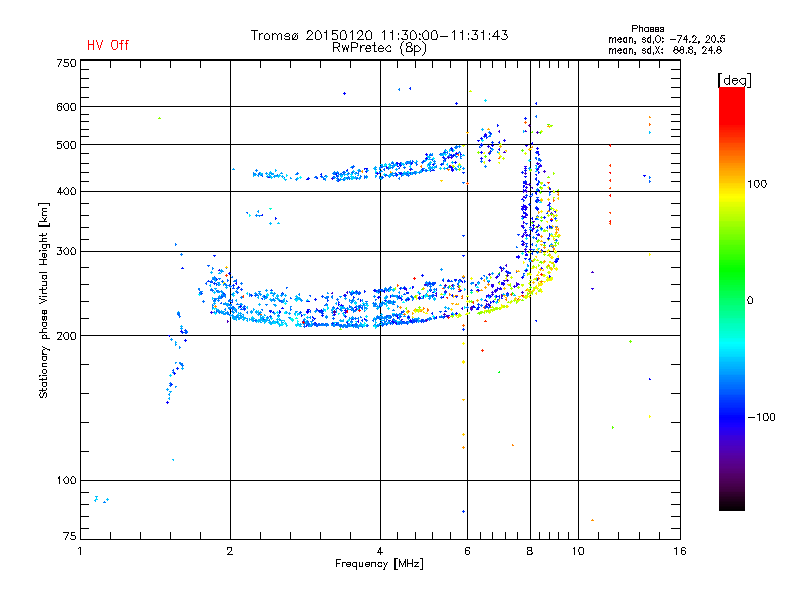Click the x-axis tick label "1"

[x=80, y=551]
